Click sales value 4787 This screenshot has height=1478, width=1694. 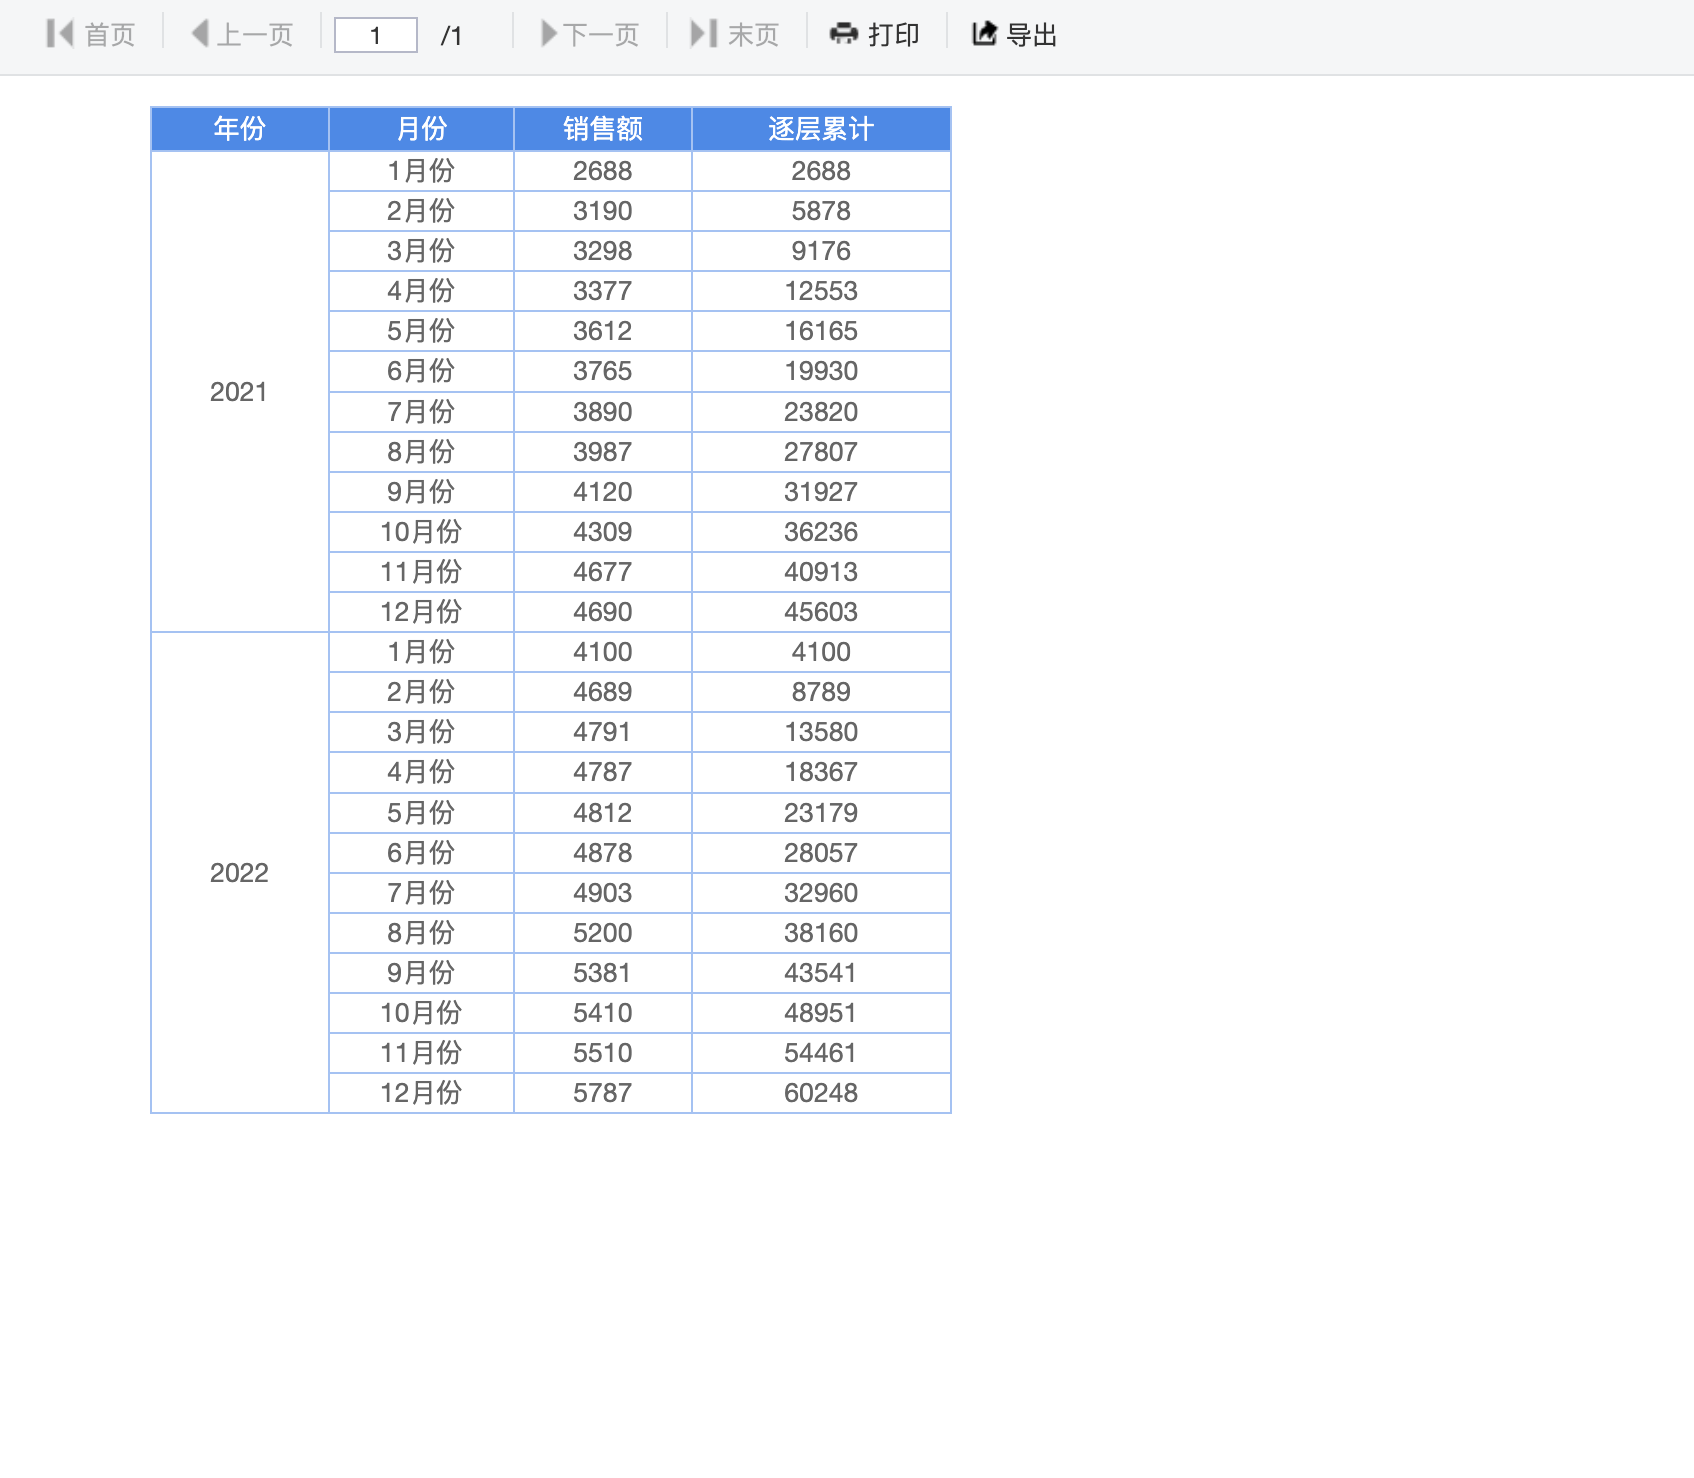coord(603,772)
